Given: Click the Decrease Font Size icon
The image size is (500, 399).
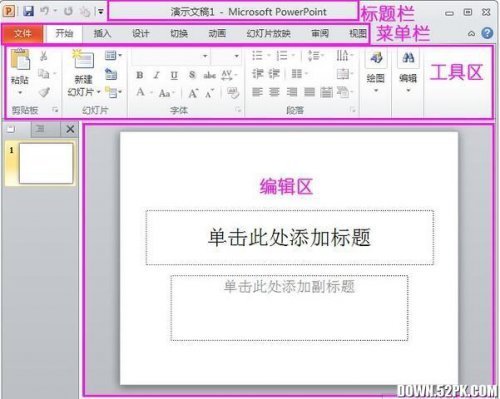Looking at the screenshot, I should (210, 94).
